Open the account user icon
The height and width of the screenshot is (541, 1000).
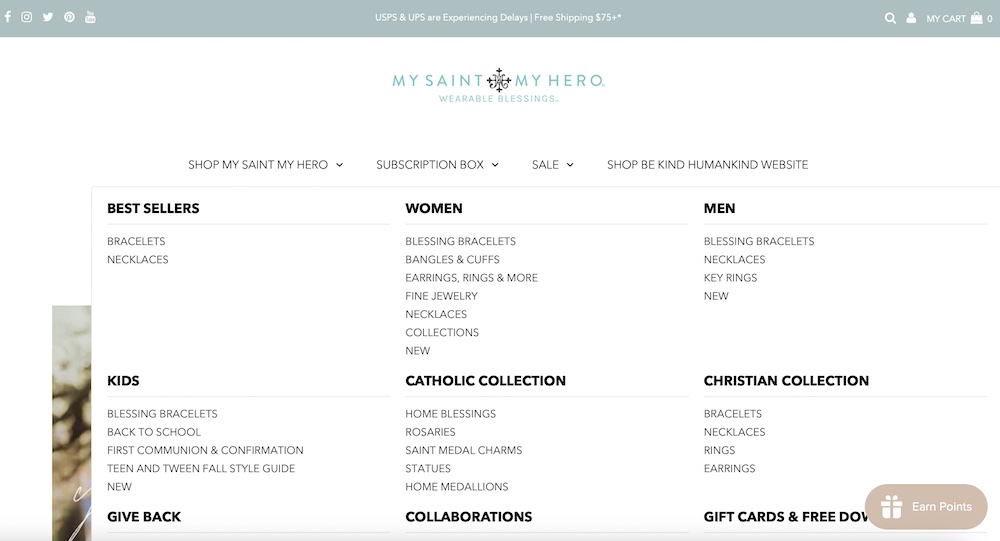point(911,18)
